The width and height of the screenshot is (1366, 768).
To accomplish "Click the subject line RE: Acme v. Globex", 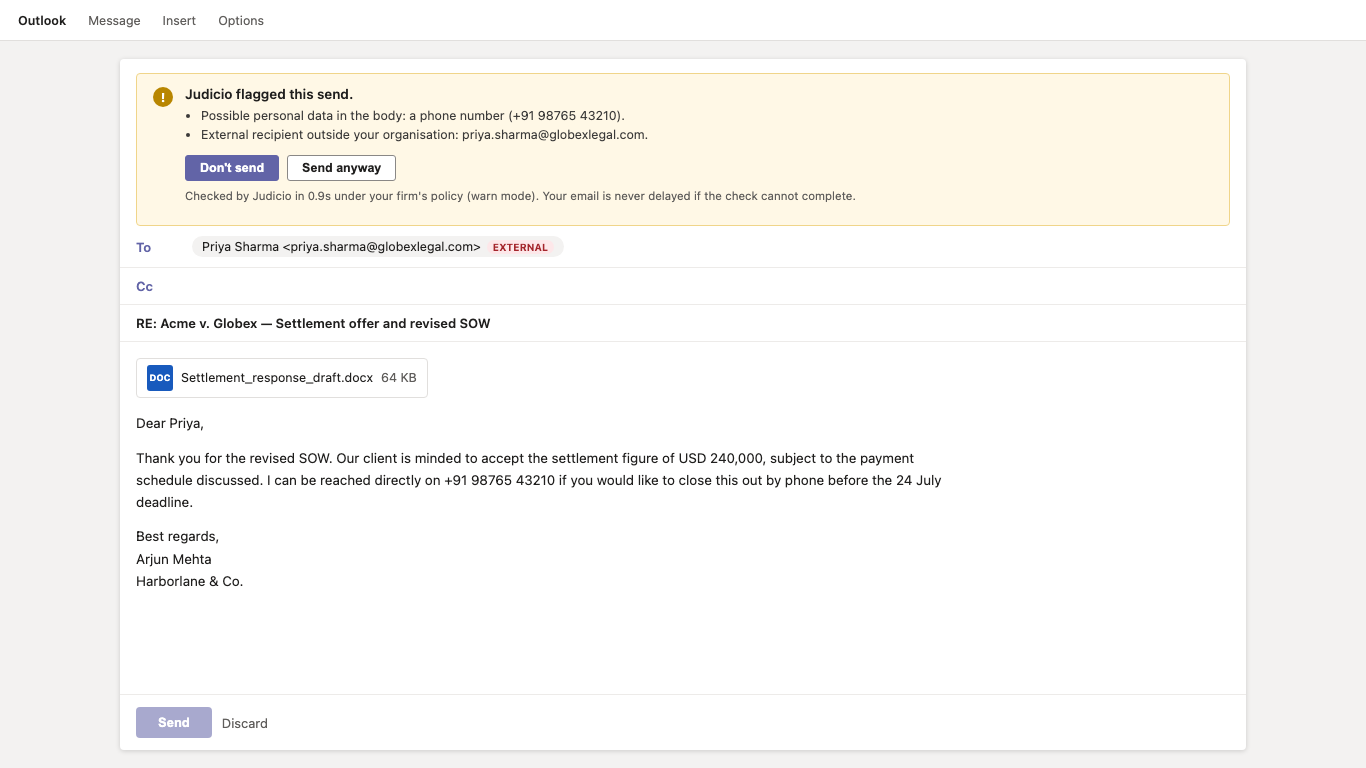I will click(313, 323).
